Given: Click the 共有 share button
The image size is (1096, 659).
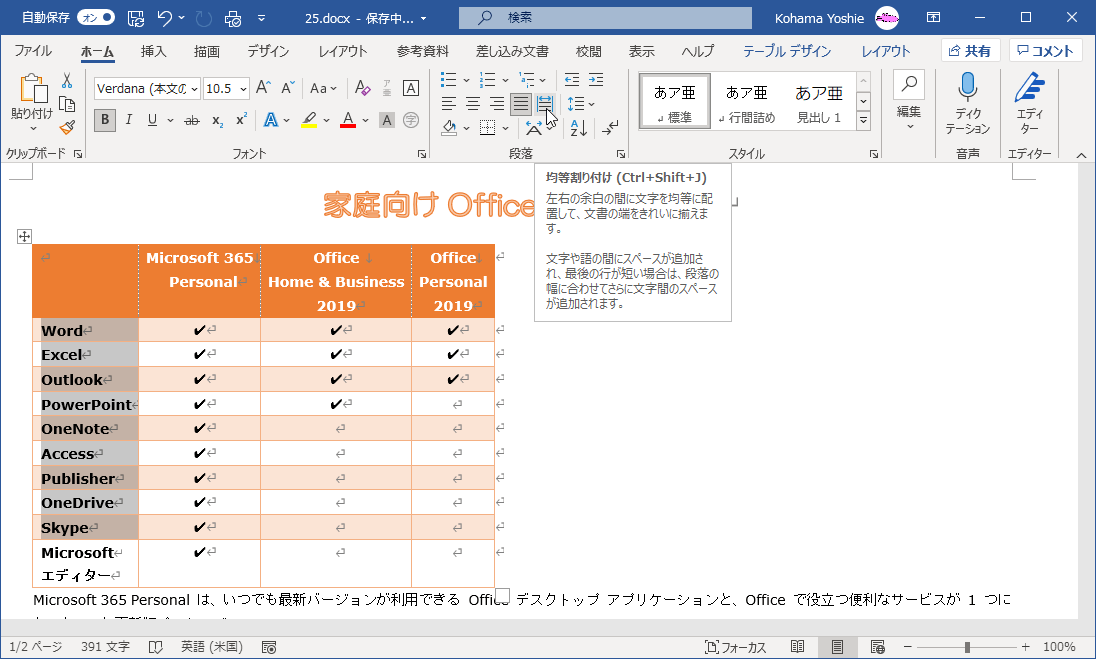Looking at the screenshot, I should 970,51.
